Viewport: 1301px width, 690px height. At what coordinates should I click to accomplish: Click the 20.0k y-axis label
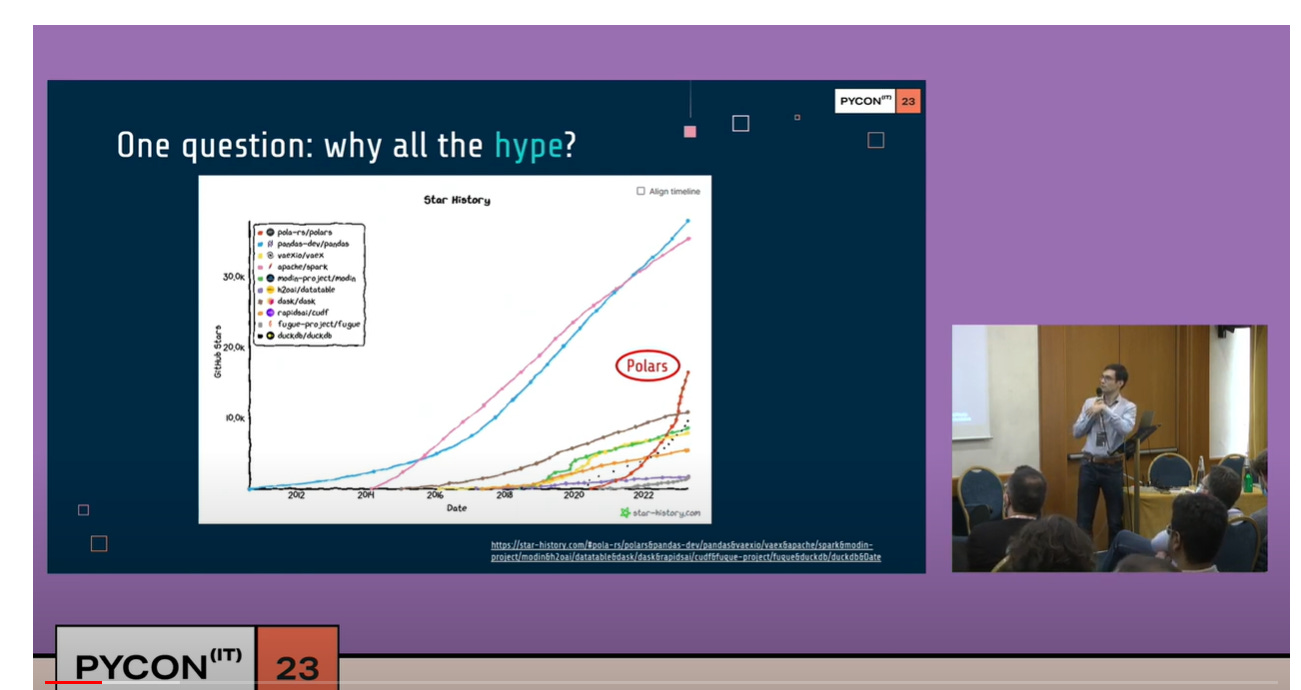[x=233, y=347]
